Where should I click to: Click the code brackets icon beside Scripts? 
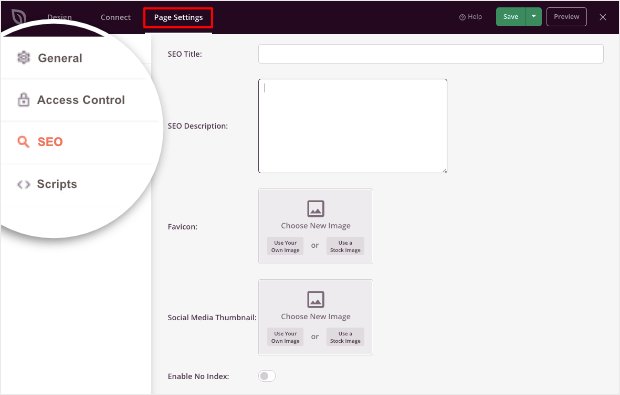(24, 184)
